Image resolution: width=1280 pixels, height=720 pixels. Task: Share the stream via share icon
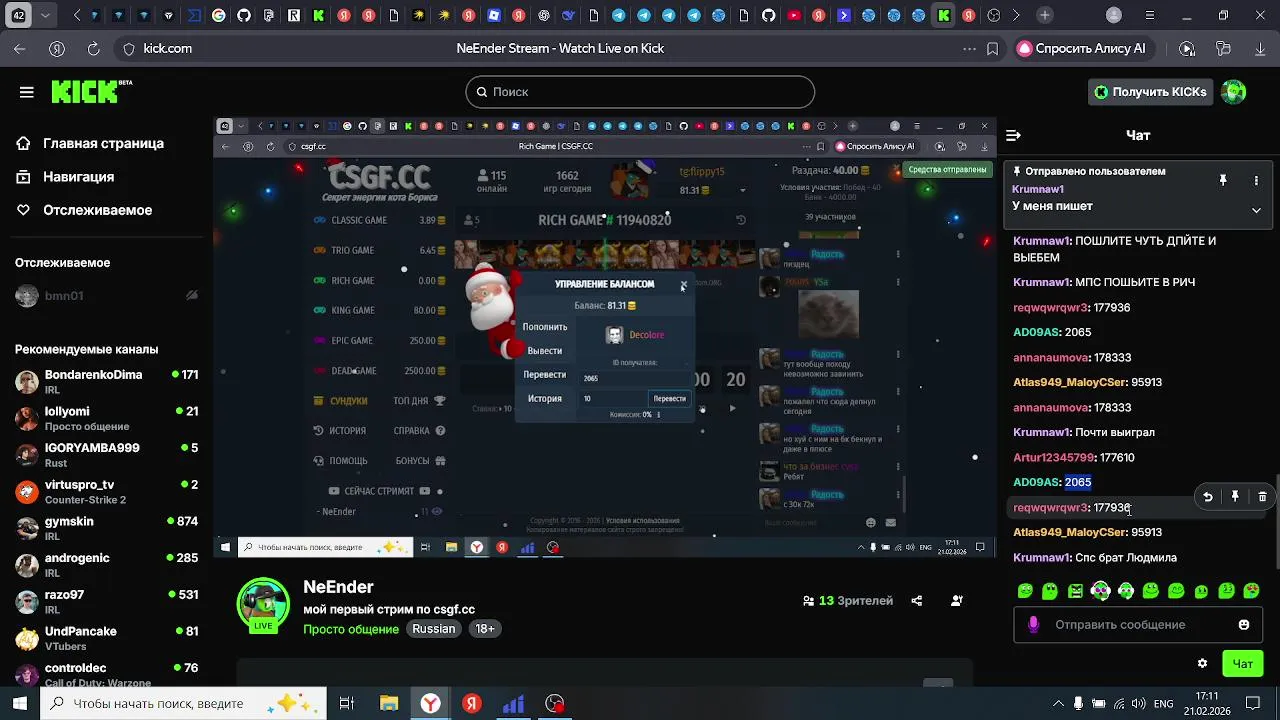pyautogui.click(x=917, y=601)
